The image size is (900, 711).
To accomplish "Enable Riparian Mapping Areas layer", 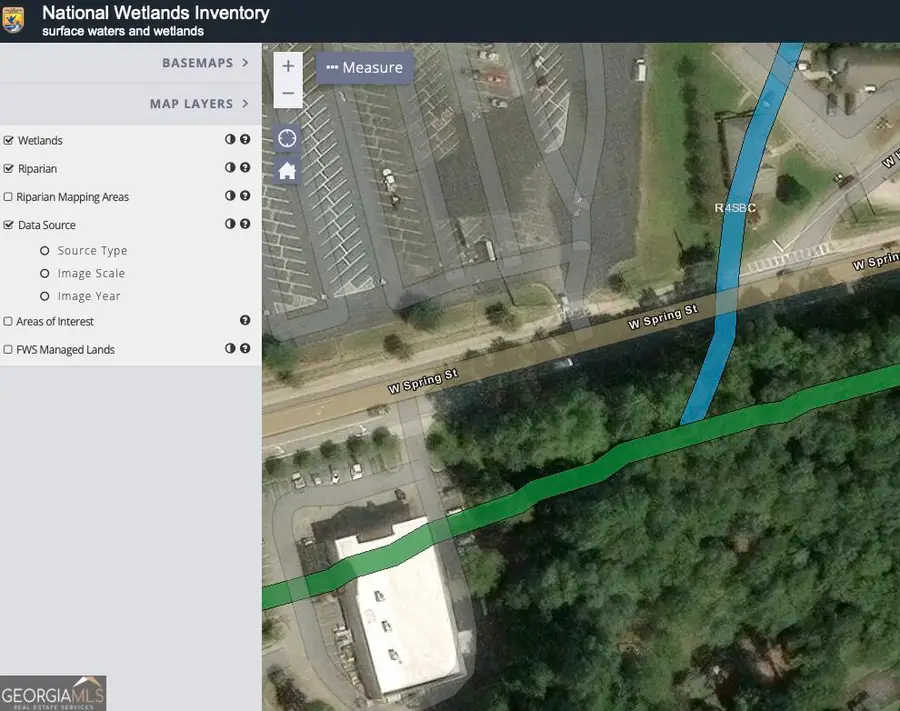I will click(8, 197).
